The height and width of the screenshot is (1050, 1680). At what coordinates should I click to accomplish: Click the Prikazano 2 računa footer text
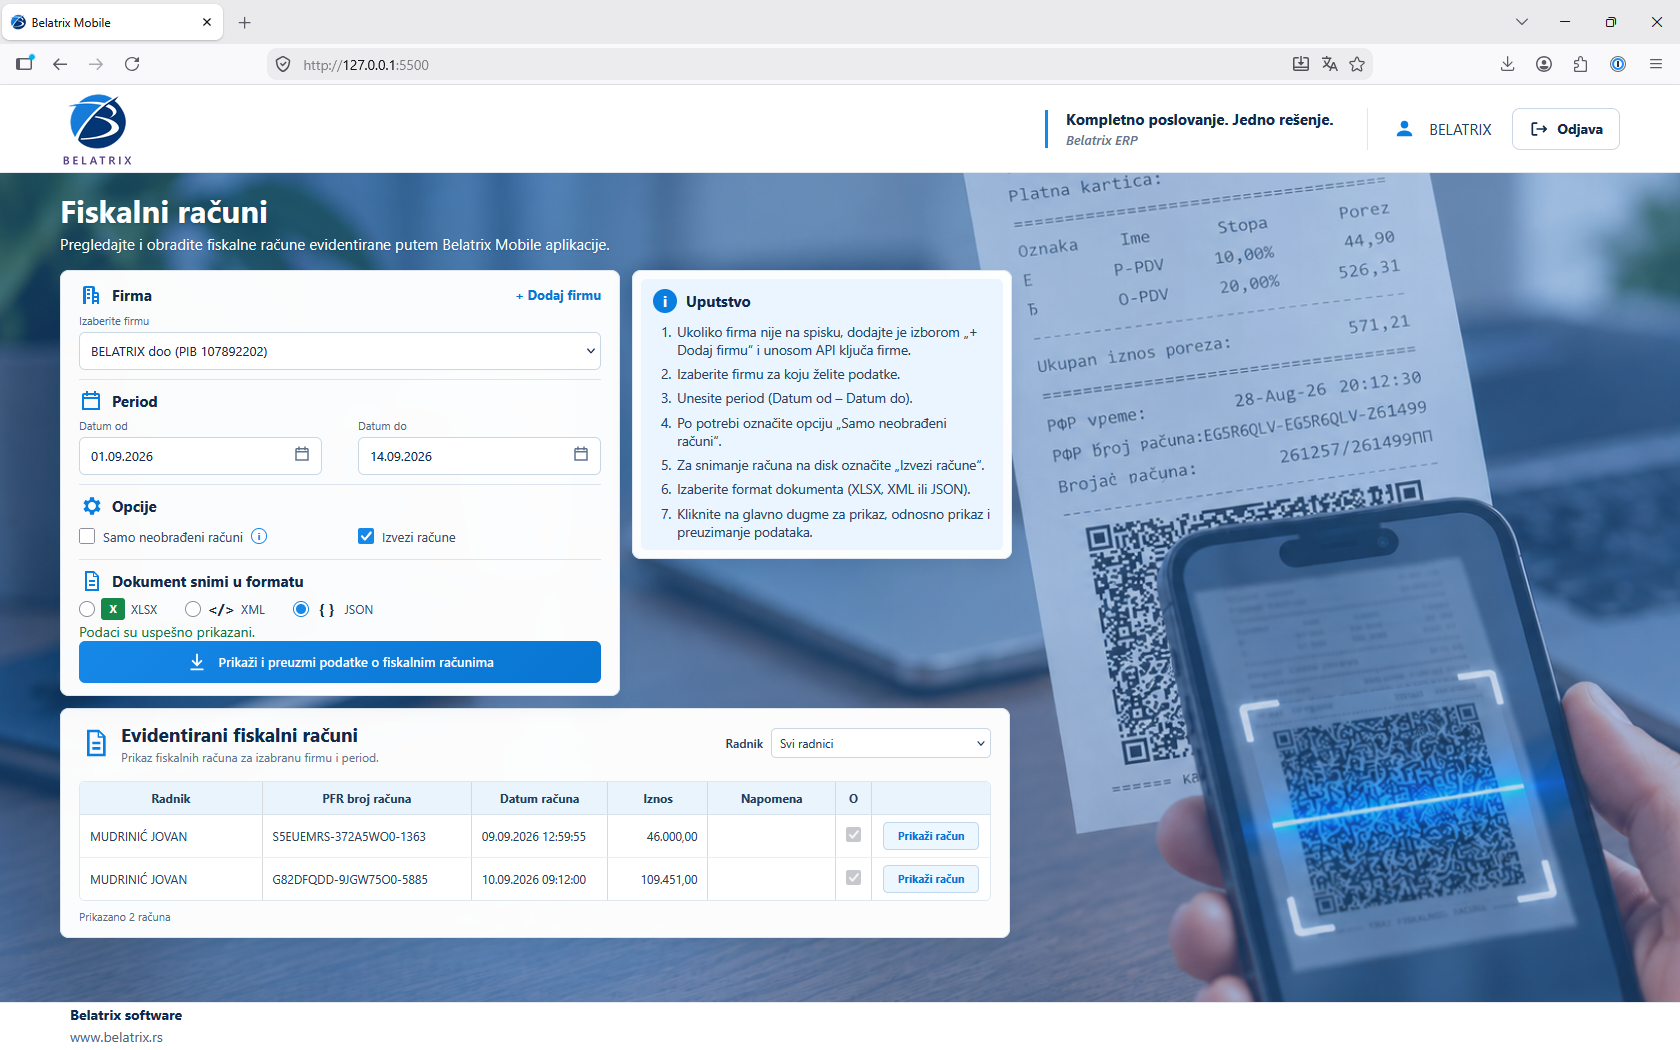(125, 917)
